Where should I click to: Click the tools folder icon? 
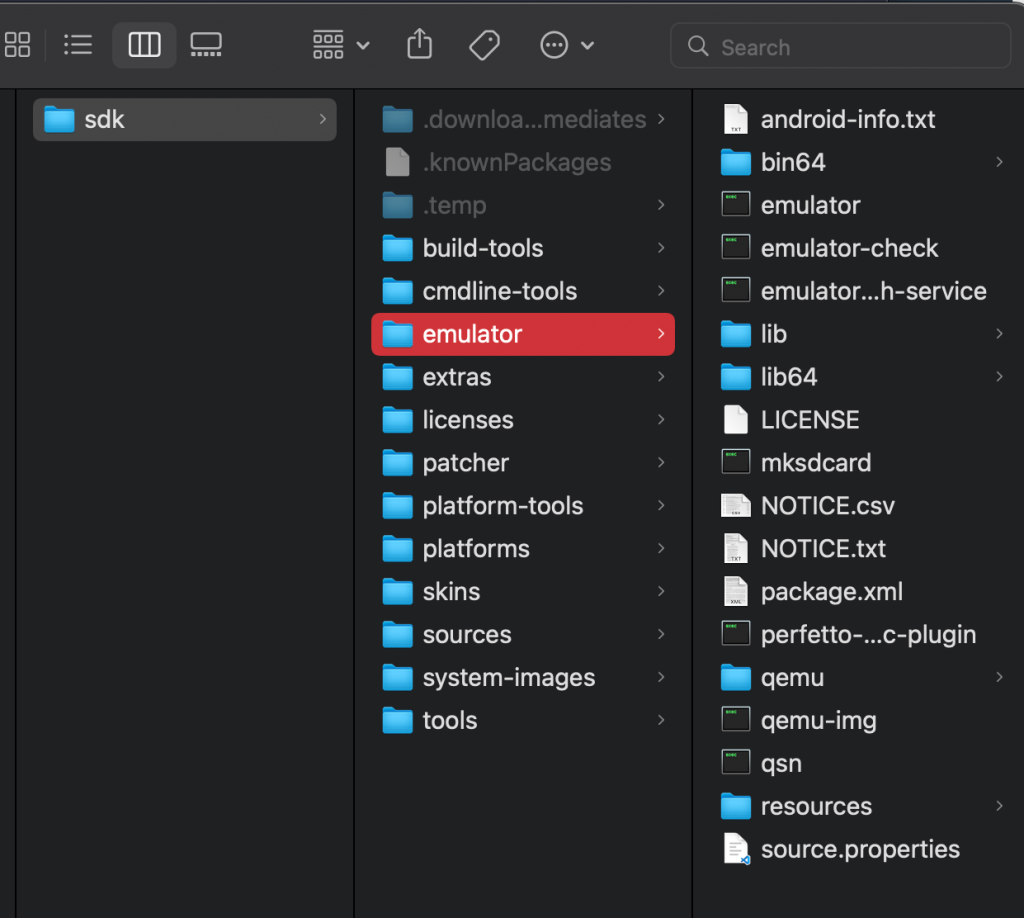point(397,721)
